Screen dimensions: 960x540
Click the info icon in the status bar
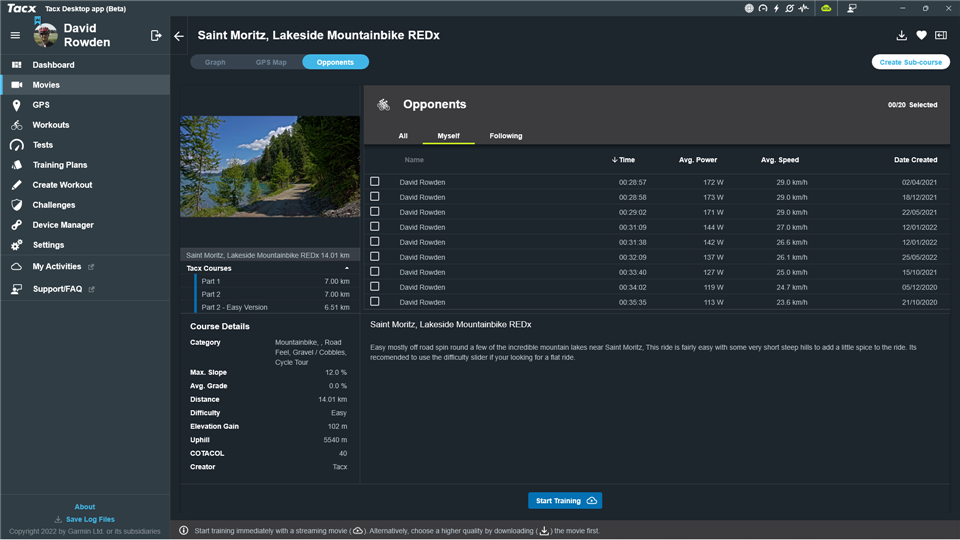pos(184,531)
